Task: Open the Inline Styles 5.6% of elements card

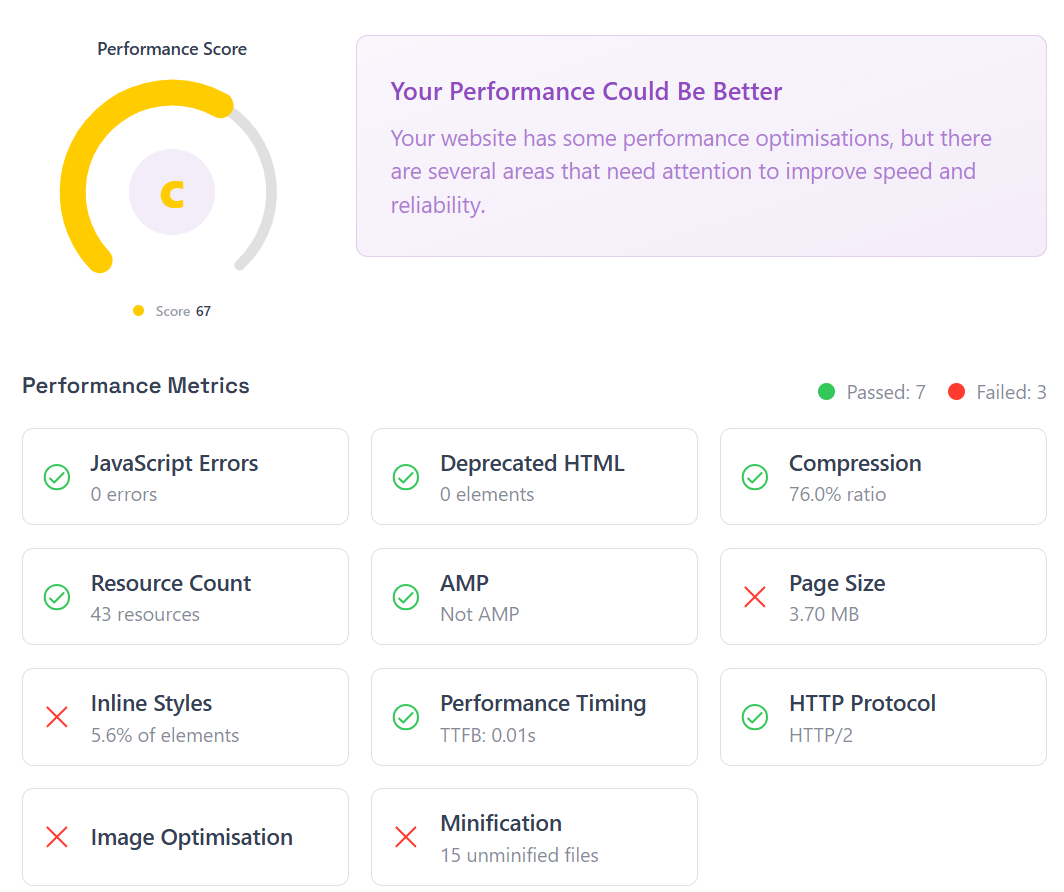Action: [185, 717]
